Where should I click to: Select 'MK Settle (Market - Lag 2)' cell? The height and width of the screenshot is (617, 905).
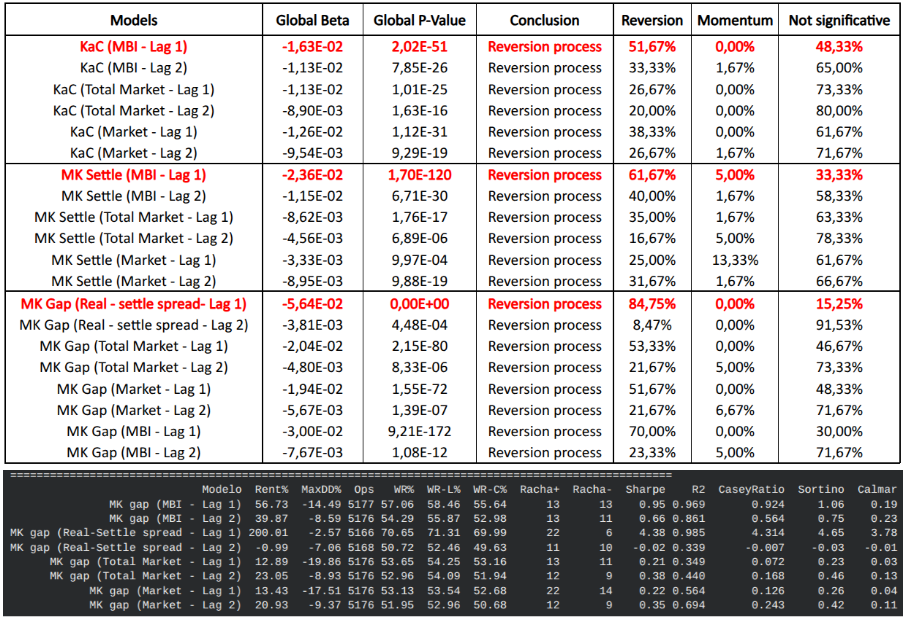(x=134, y=282)
